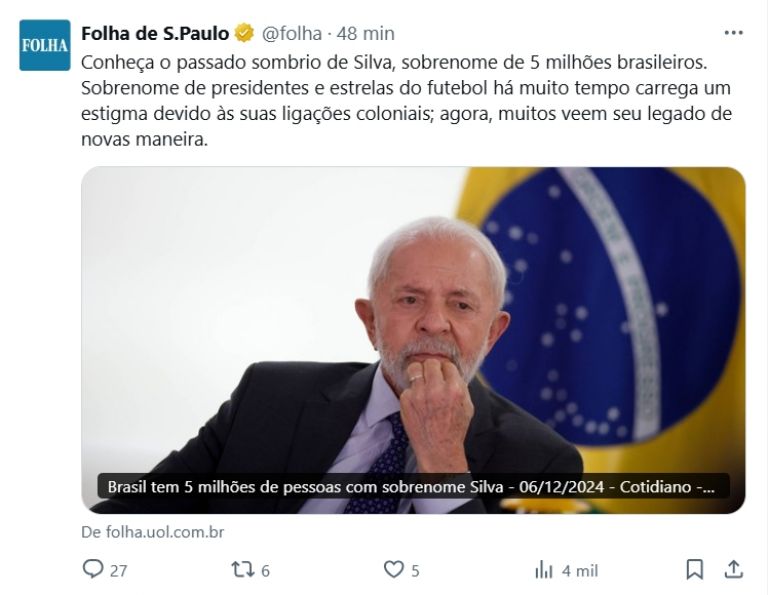Open the 48 min timestamp link

click(365, 33)
